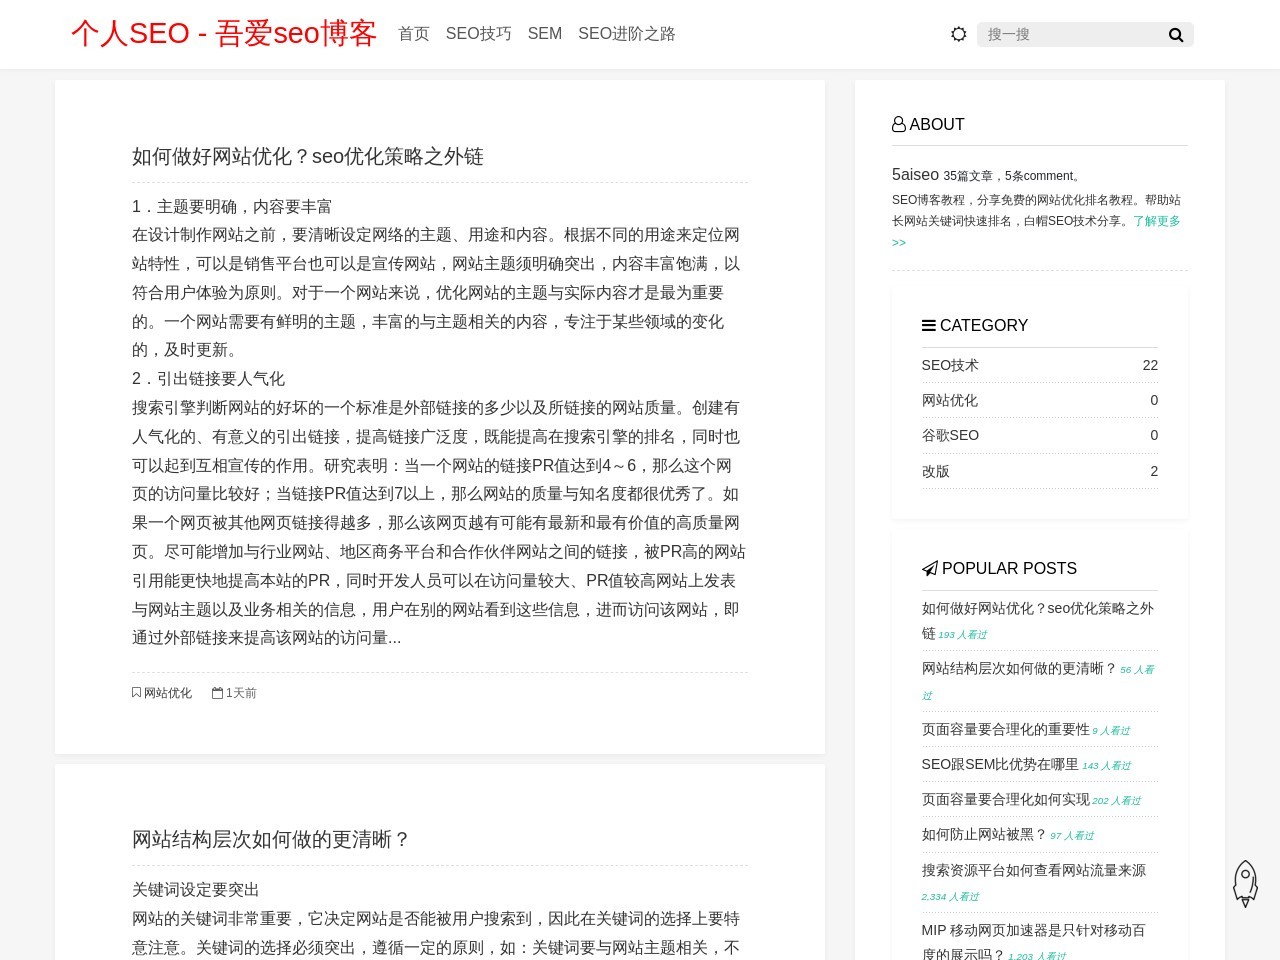1280x960 pixels.
Task: Click the rocket back-to-top icon
Action: (1245, 884)
